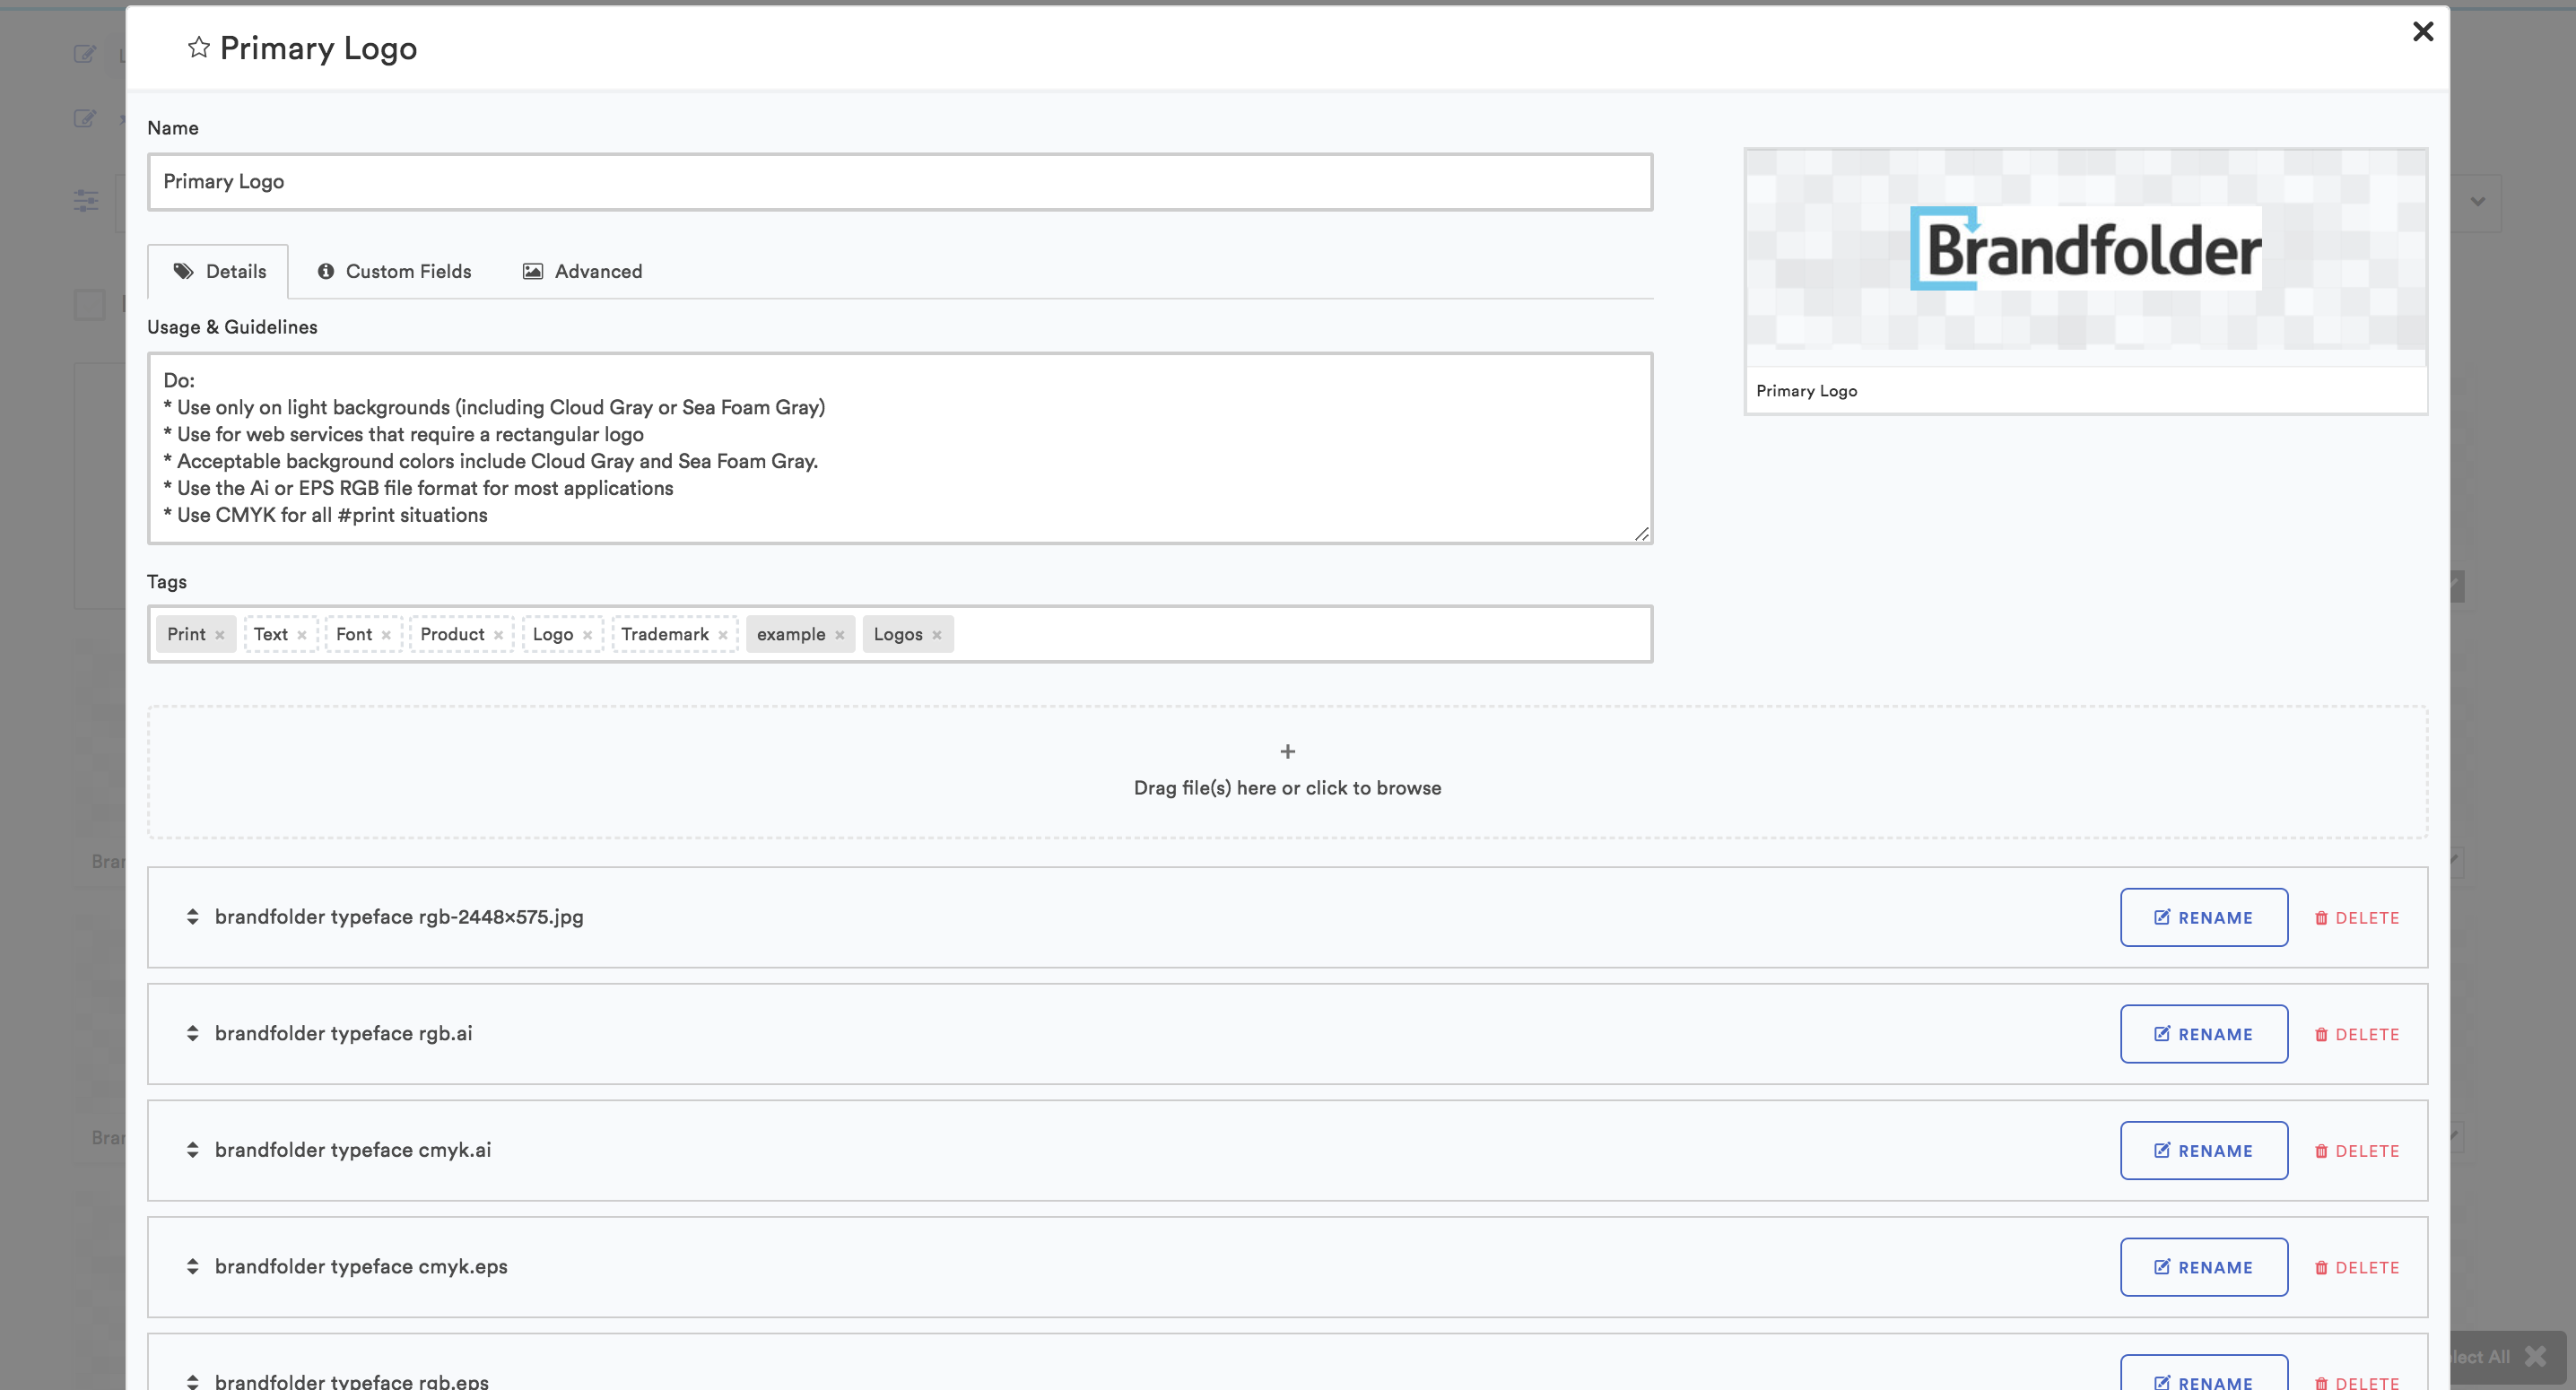Click the info icon on the Custom Fields tab
This screenshot has height=1390, width=2576.
[326, 271]
